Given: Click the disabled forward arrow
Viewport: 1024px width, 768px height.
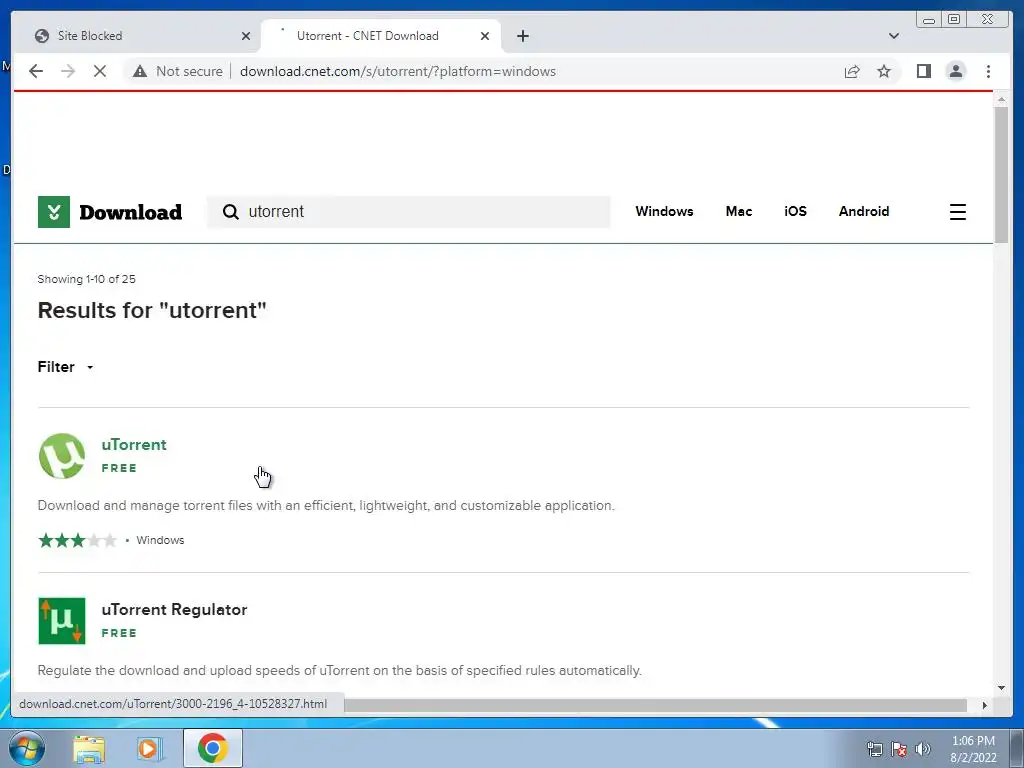Looking at the screenshot, I should 68,71.
